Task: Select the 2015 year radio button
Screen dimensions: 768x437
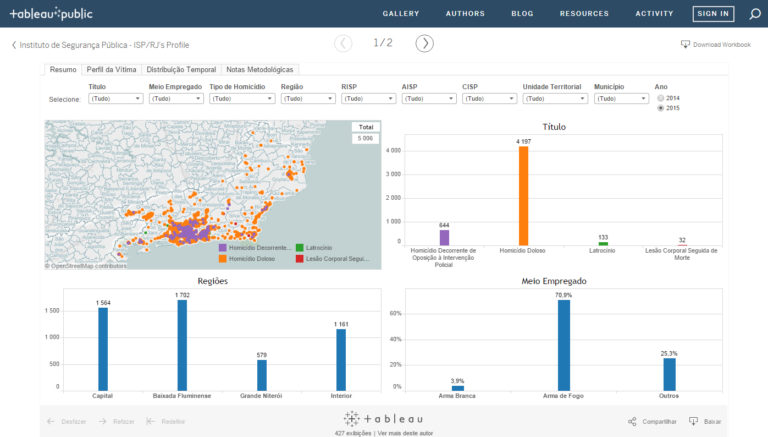Action: [x=660, y=108]
